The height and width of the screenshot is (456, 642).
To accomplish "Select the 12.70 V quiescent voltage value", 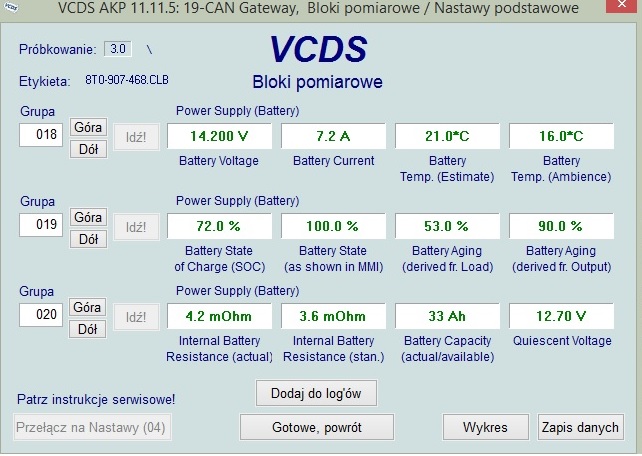I will (x=561, y=316).
